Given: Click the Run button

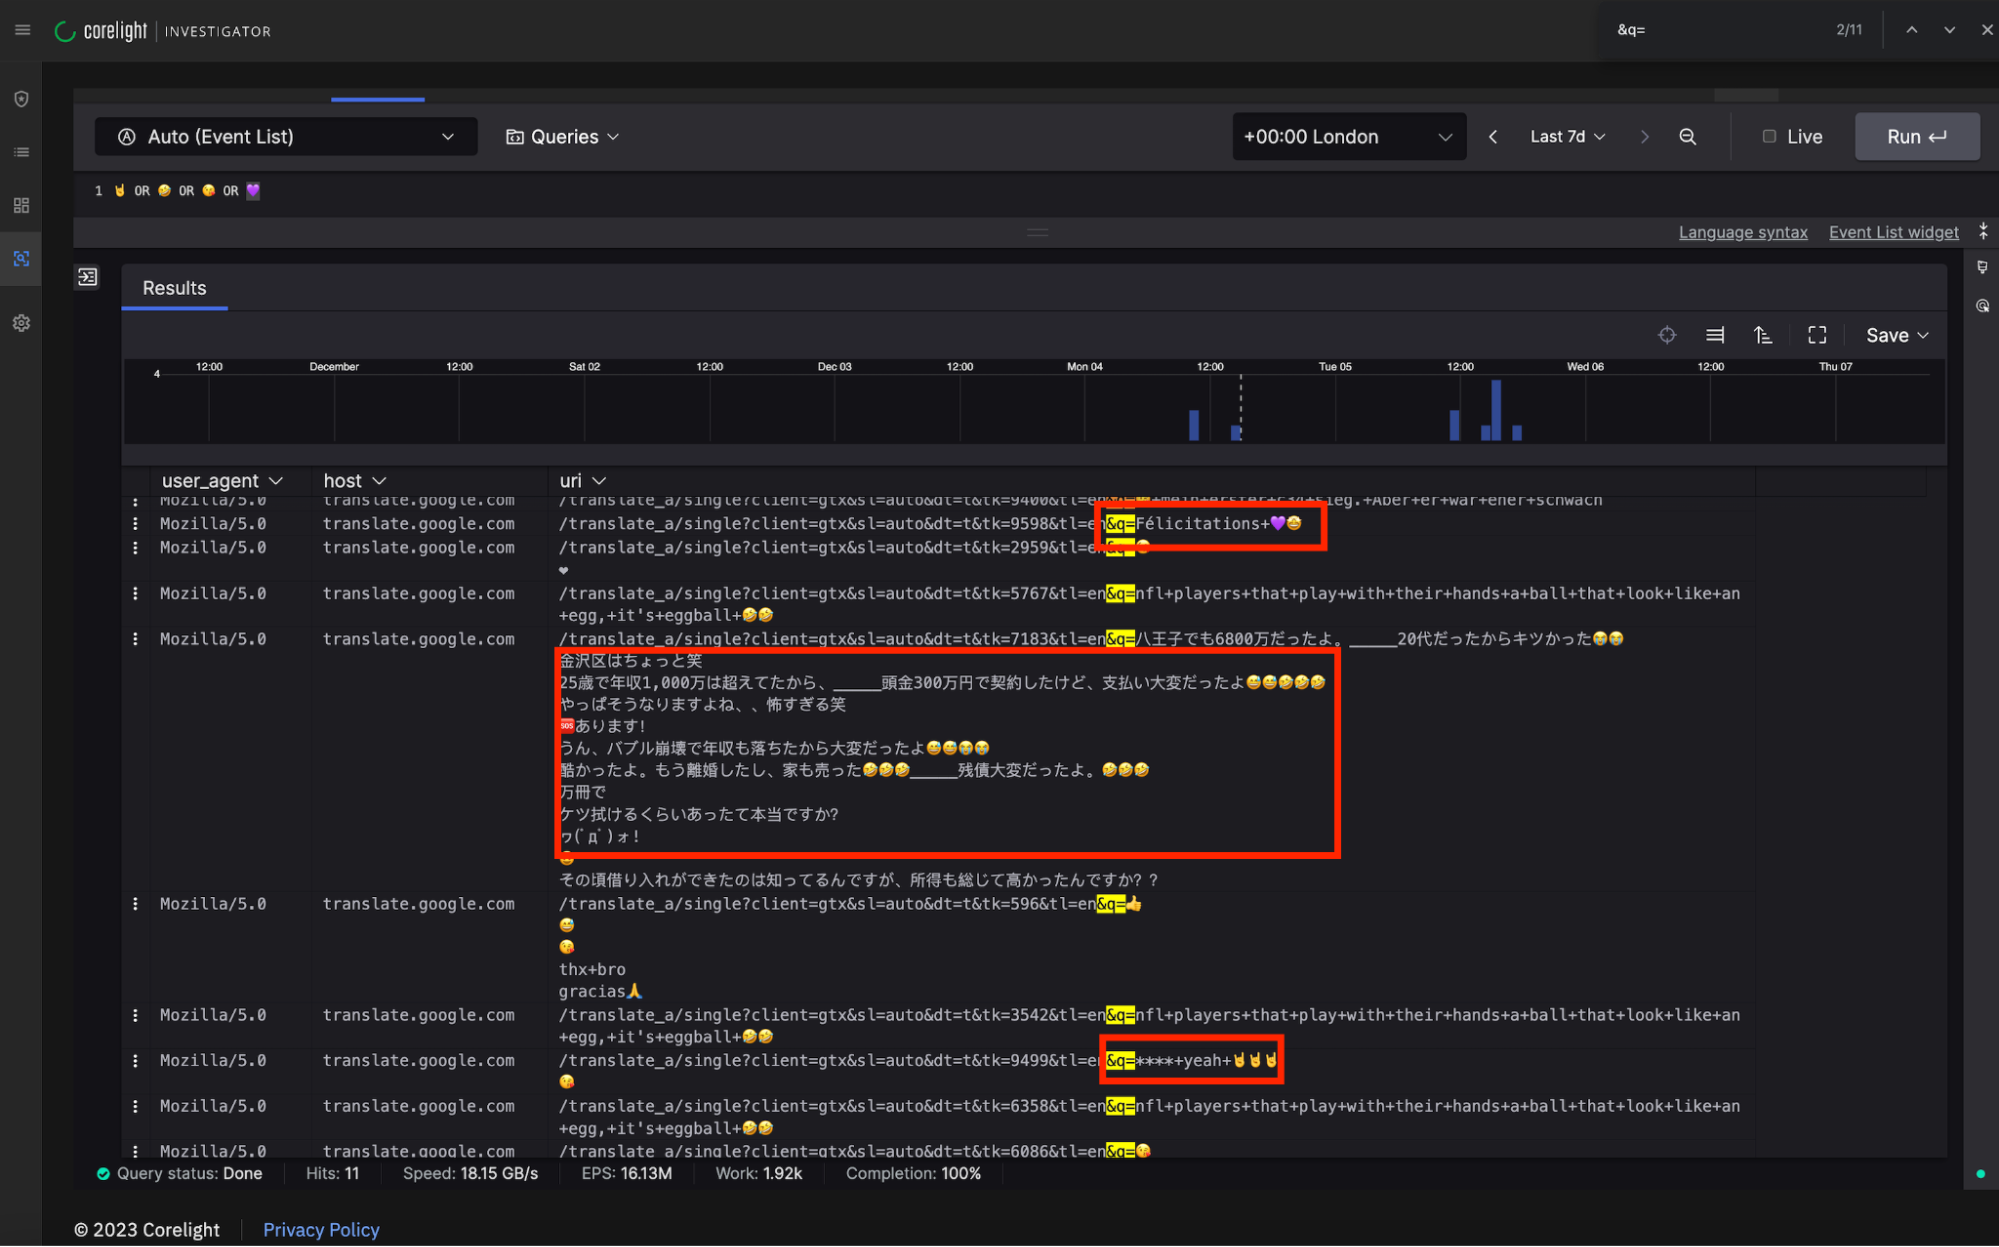Looking at the screenshot, I should pos(1915,137).
